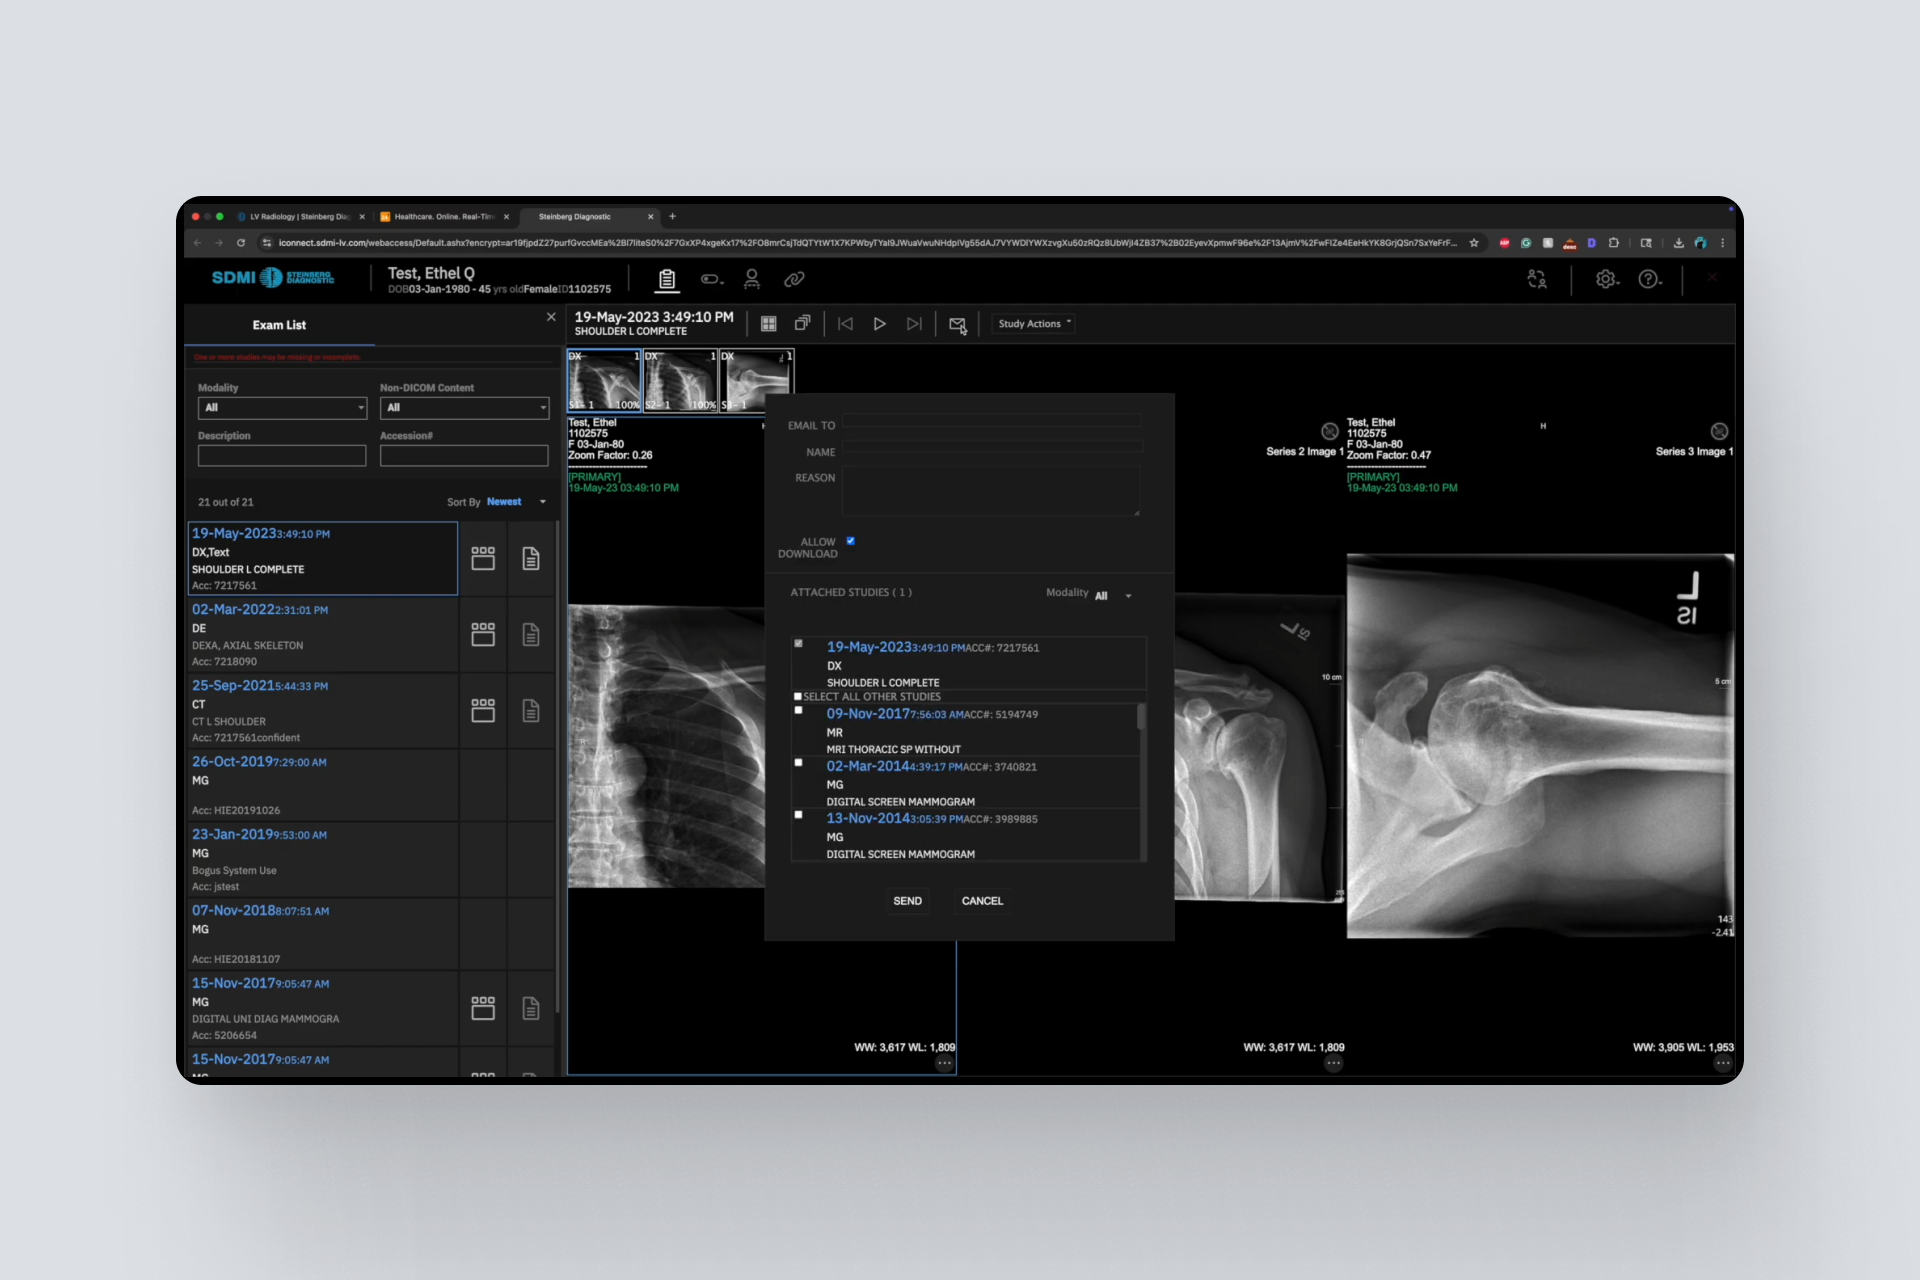
Task: Click the link chain icon in header
Action: [794, 280]
